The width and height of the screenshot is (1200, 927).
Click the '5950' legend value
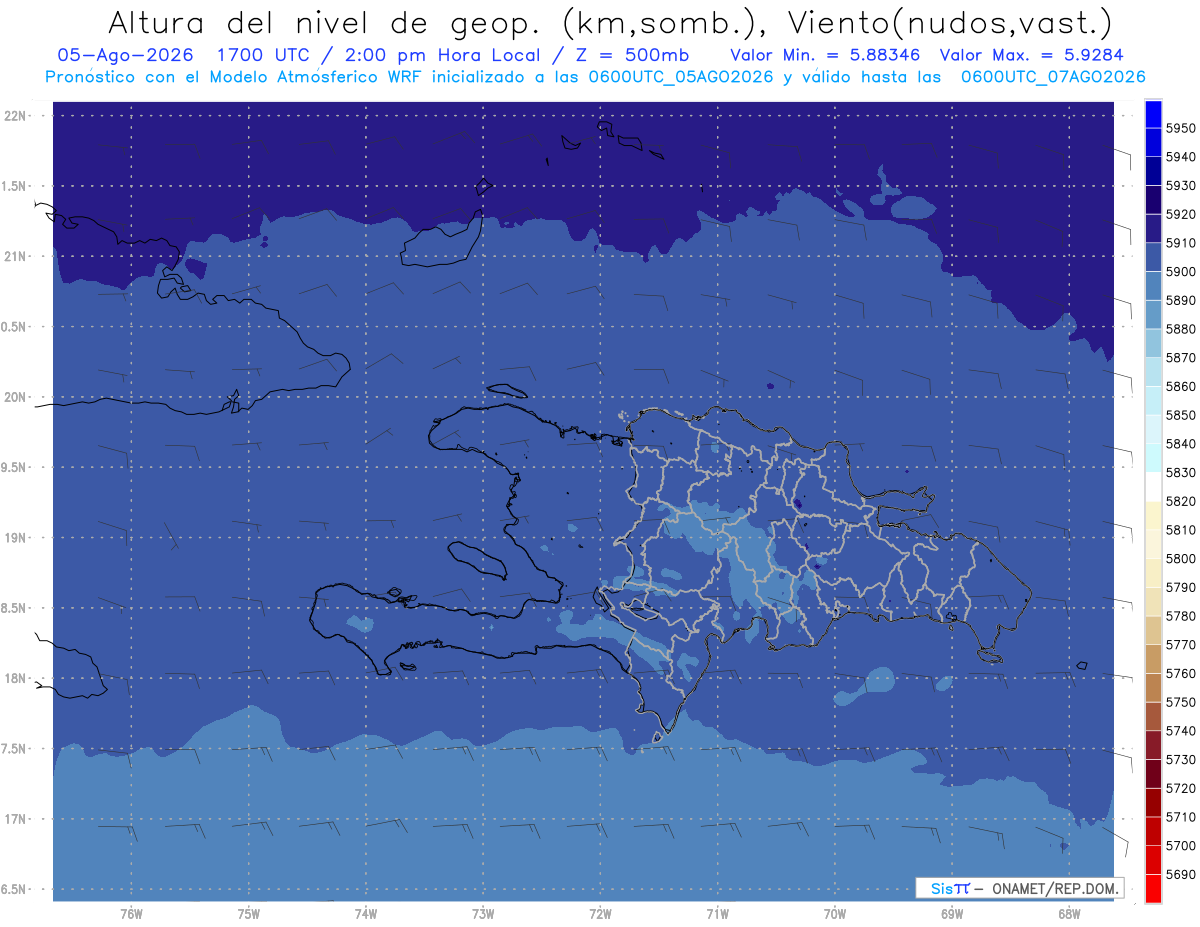tap(1181, 128)
